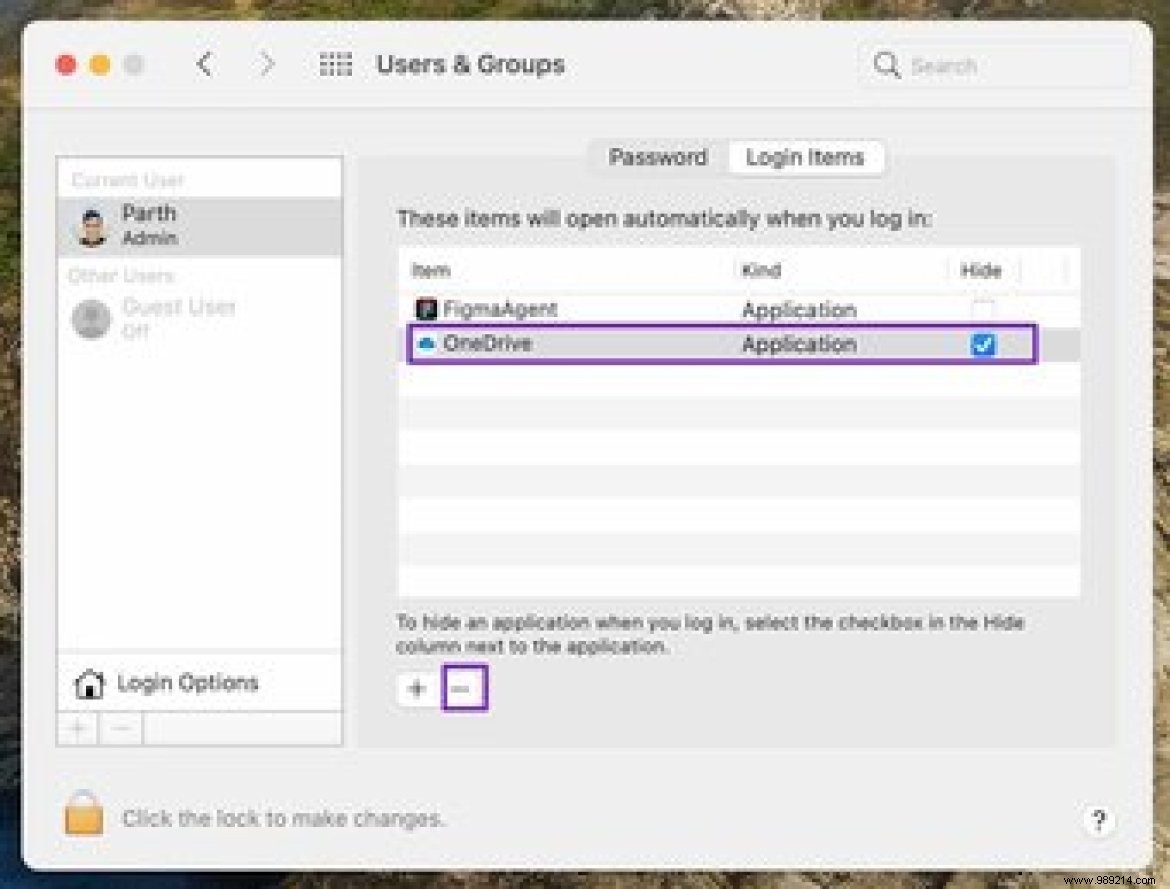Click the Login Options home icon
The width and height of the screenshot is (1170, 889).
[x=91, y=682]
